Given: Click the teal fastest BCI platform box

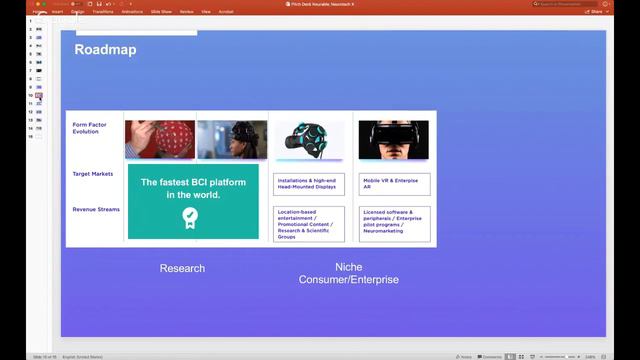Looking at the screenshot, I should (x=193, y=201).
